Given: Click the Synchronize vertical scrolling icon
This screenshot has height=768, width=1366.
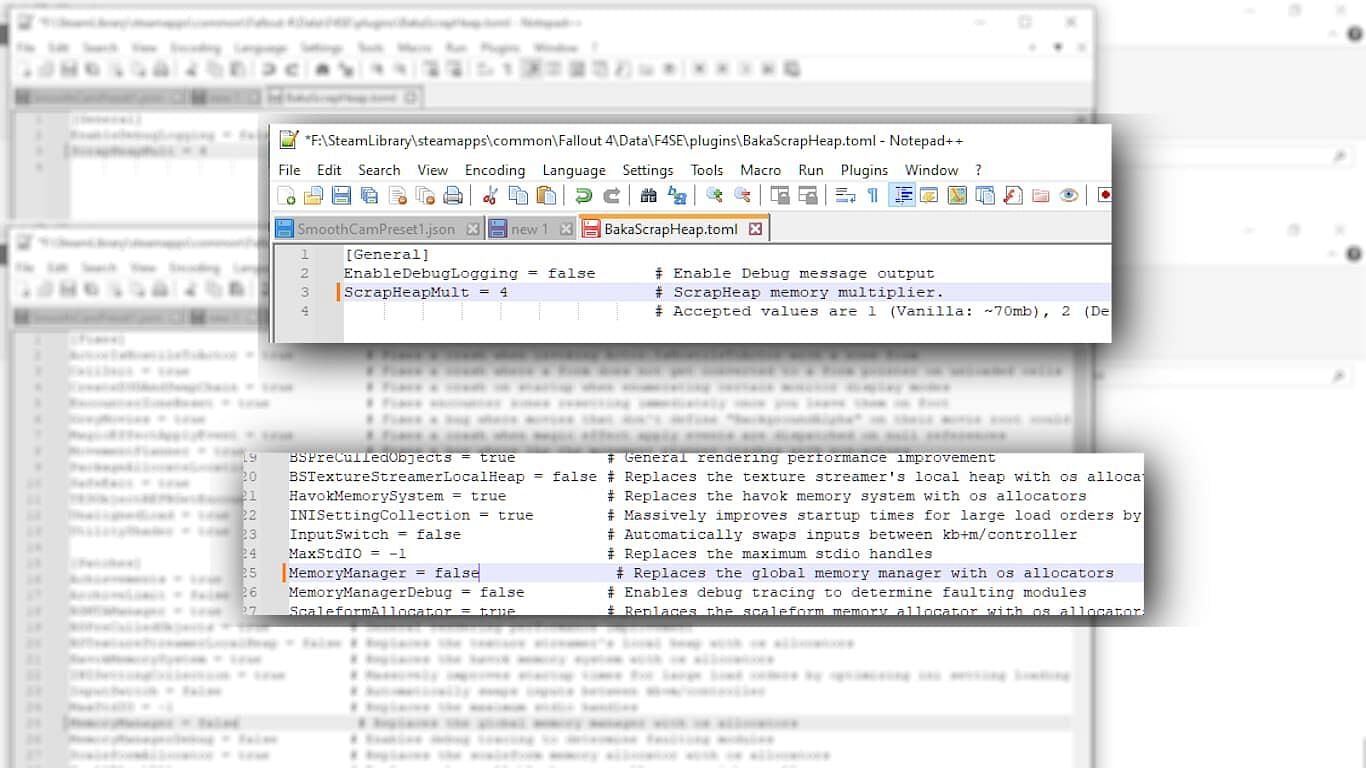Looking at the screenshot, I should tap(779, 195).
